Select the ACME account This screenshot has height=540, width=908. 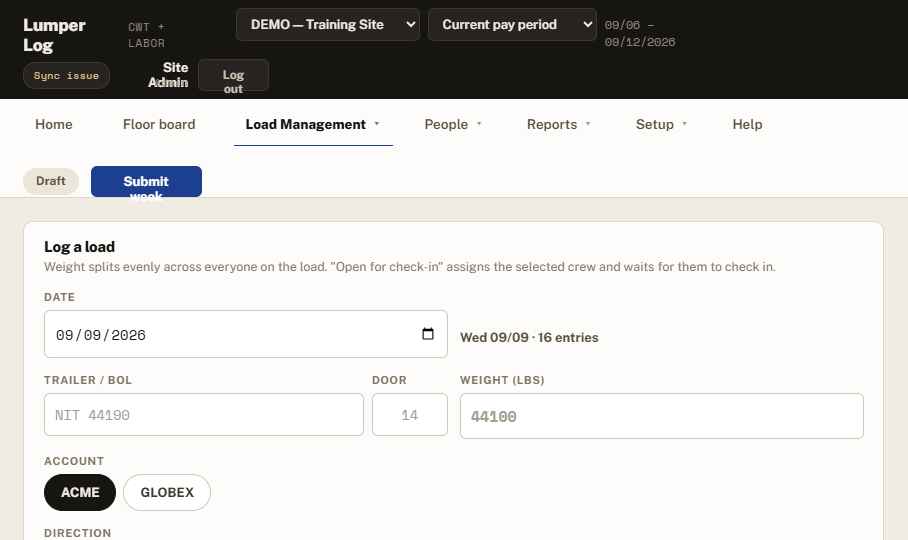coord(80,493)
